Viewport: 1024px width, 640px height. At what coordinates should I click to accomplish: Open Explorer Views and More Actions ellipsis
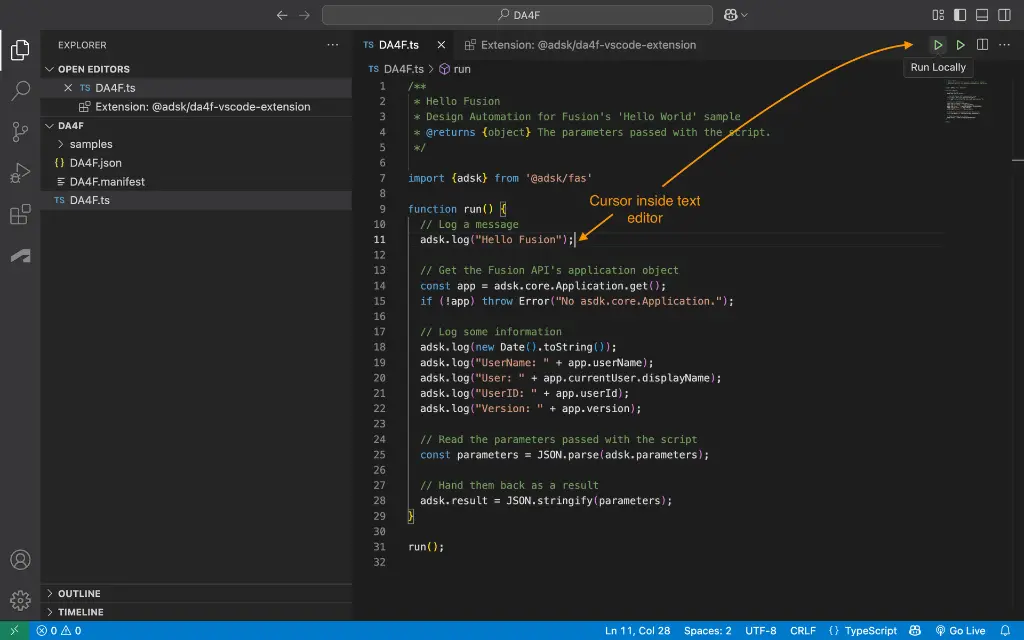pos(332,45)
